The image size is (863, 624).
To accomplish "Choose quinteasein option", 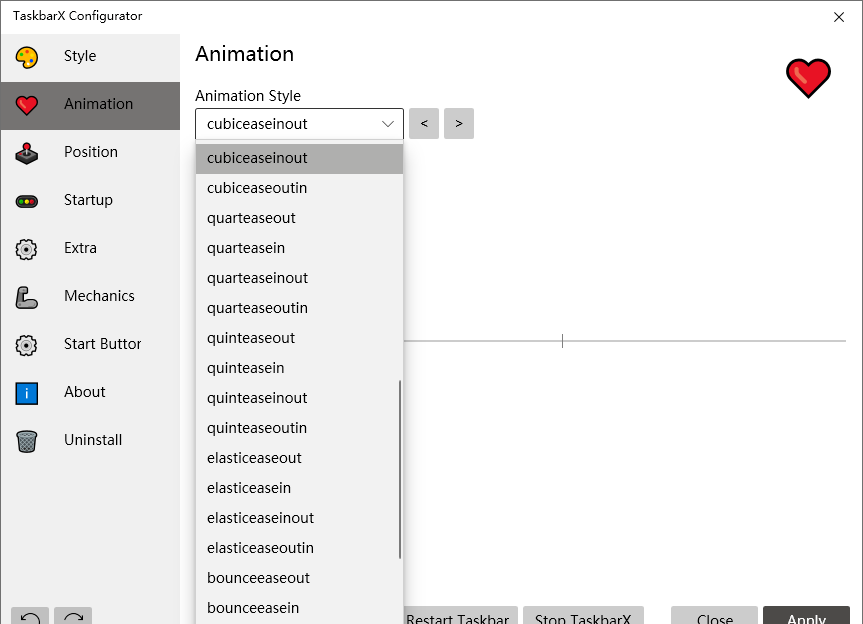I will [299, 368].
